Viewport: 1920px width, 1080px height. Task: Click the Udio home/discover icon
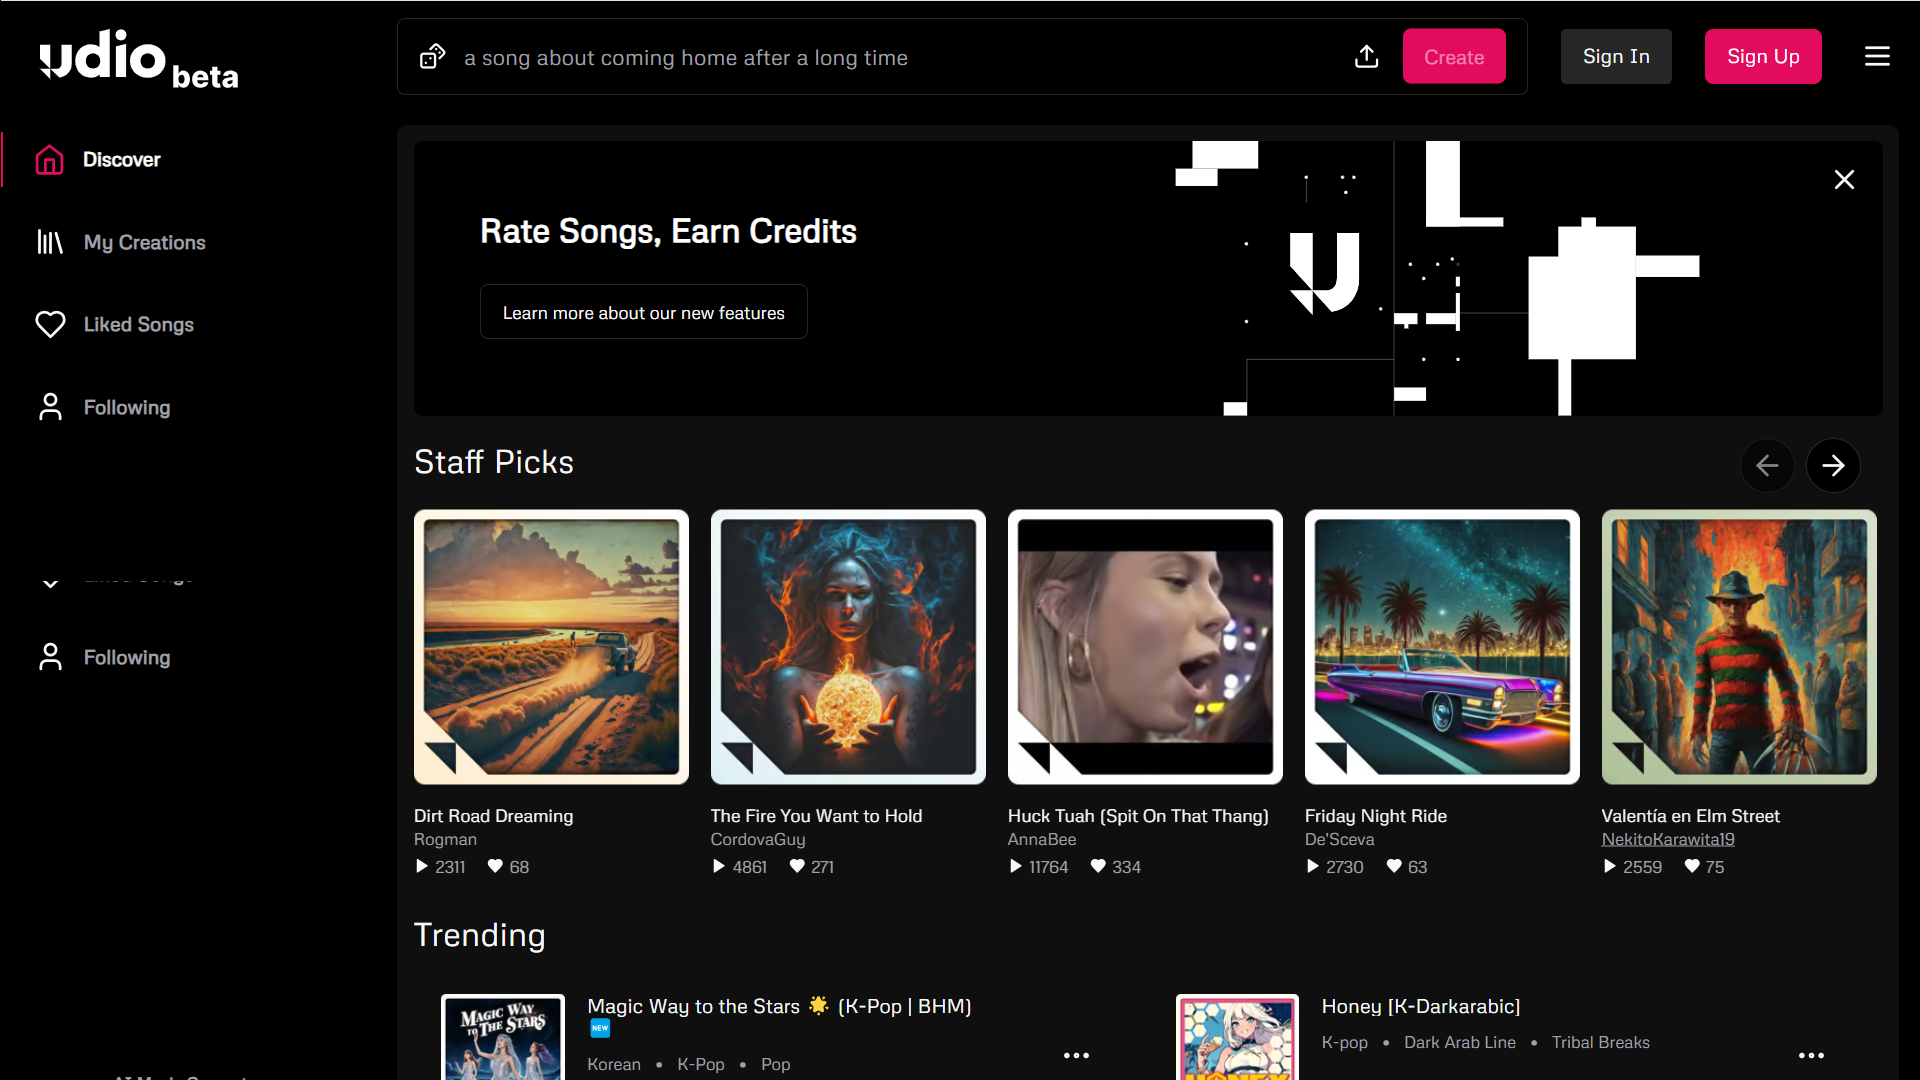pyautogui.click(x=49, y=160)
